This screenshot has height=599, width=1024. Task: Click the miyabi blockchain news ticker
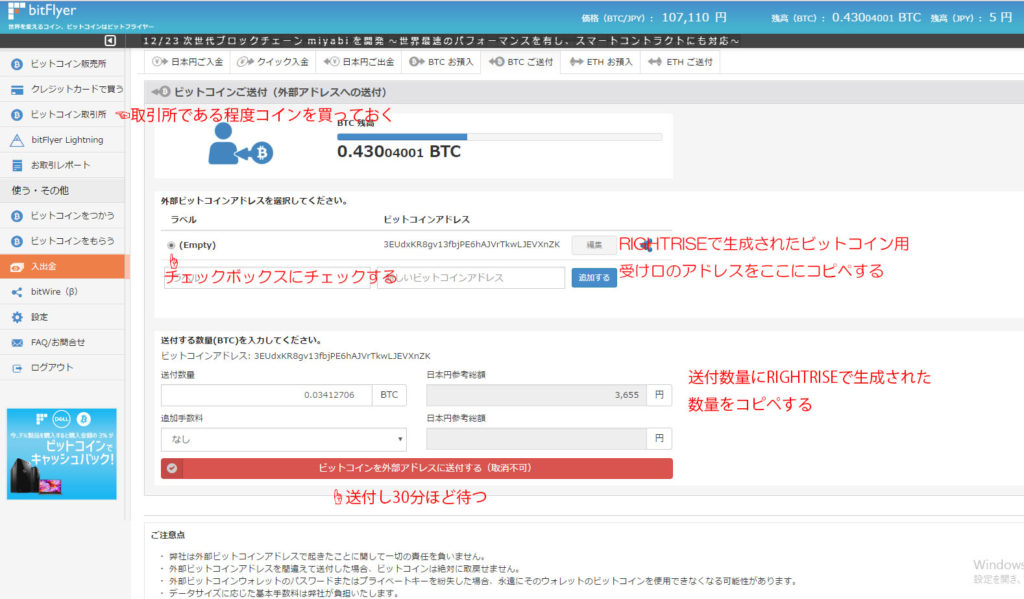pos(441,41)
